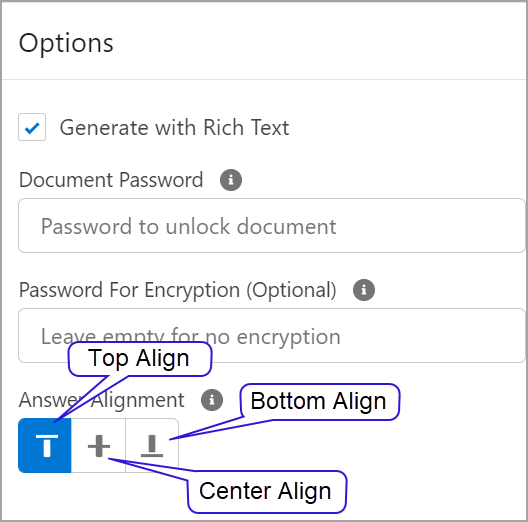
Task: Focus the Password to unlock document field
Action: (x=272, y=226)
